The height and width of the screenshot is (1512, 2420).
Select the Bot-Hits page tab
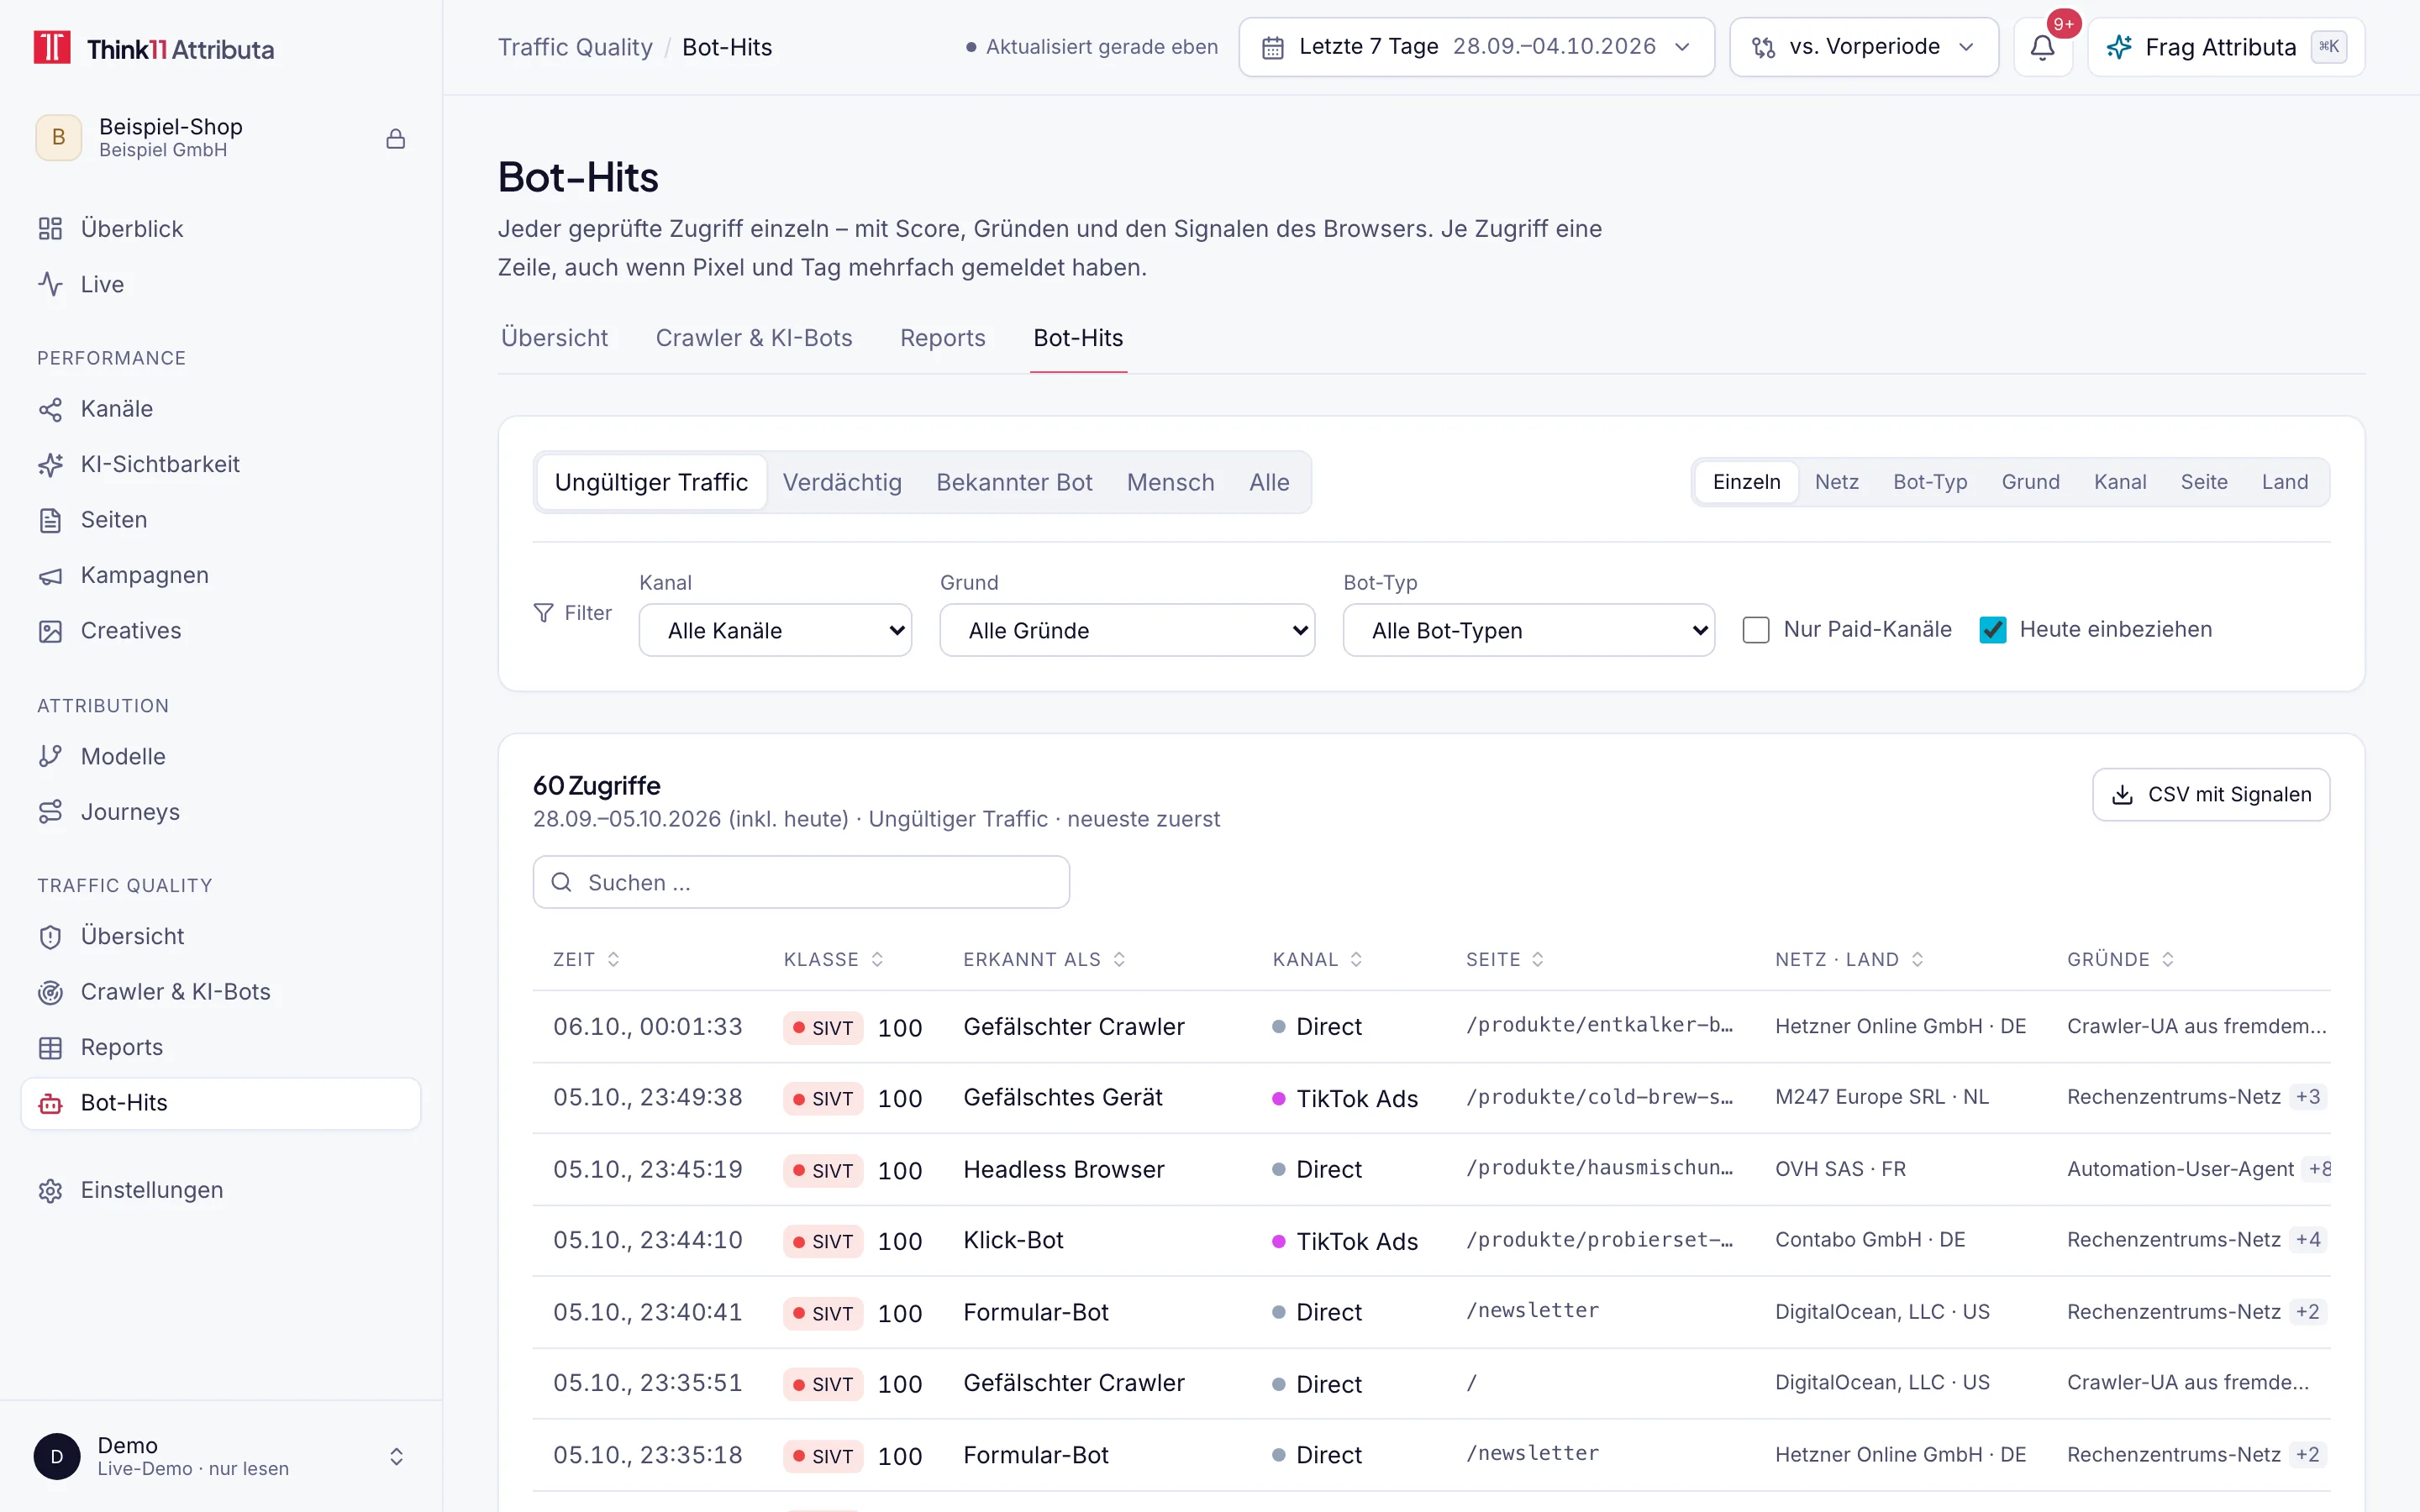pyautogui.click(x=1078, y=338)
